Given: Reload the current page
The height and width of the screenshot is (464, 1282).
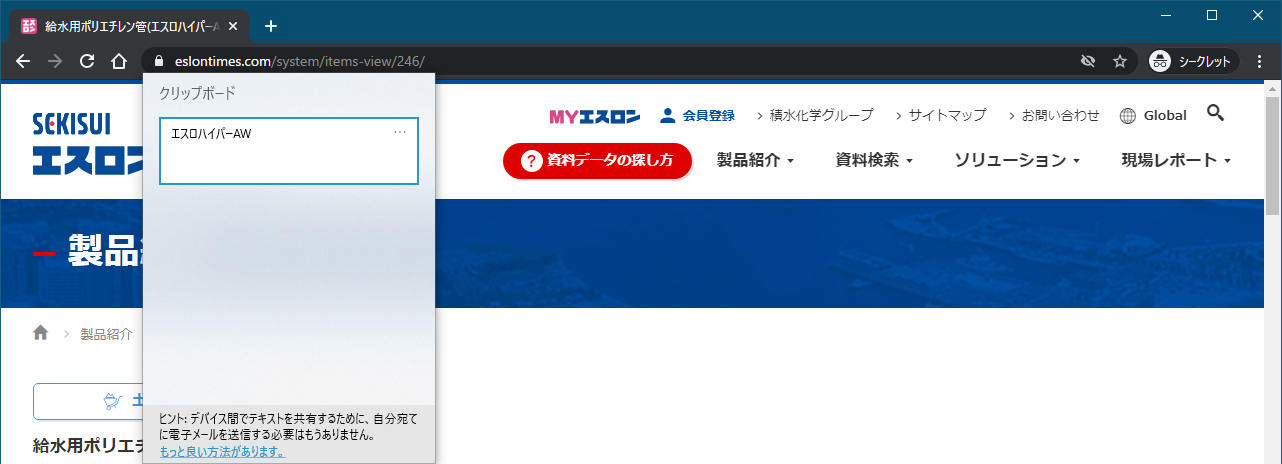Looking at the screenshot, I should coord(87,61).
